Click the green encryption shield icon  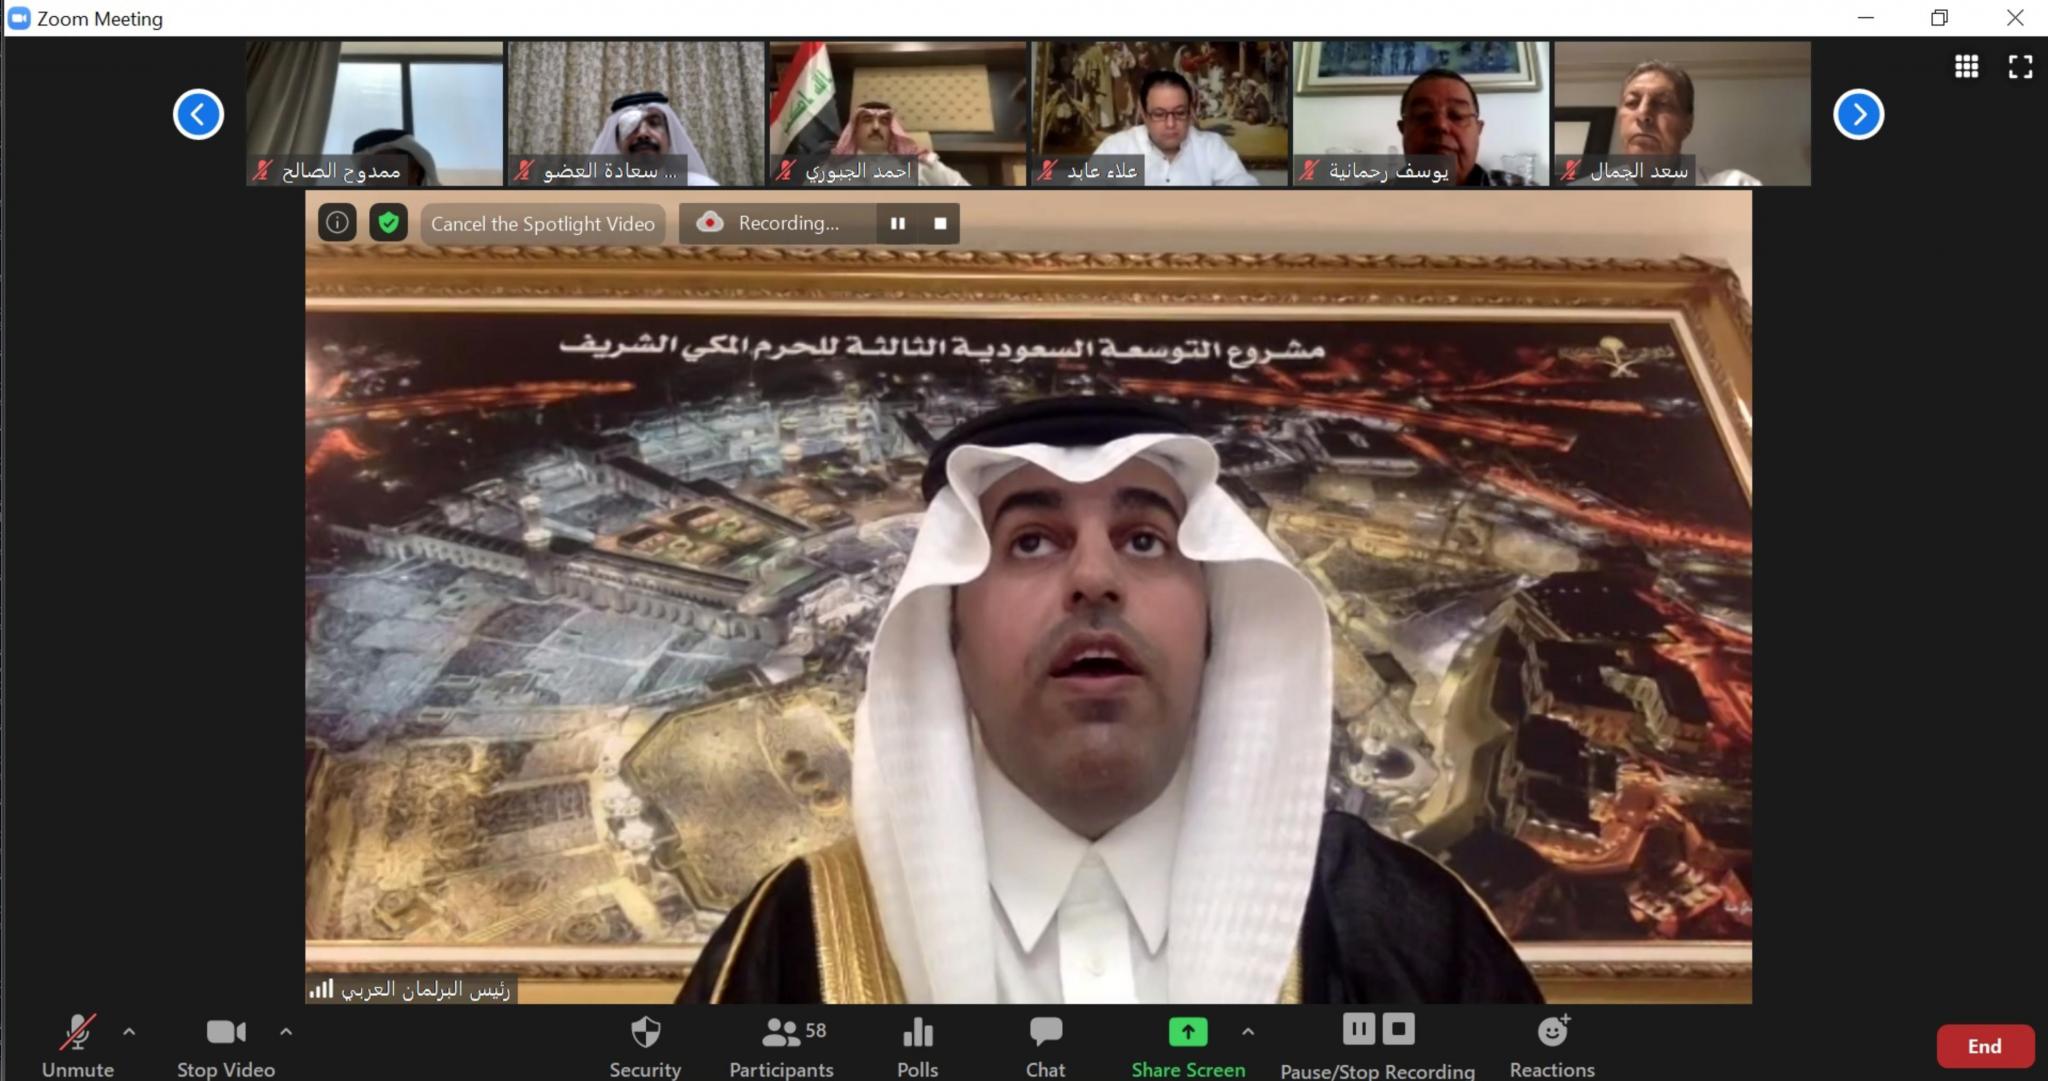(x=388, y=222)
